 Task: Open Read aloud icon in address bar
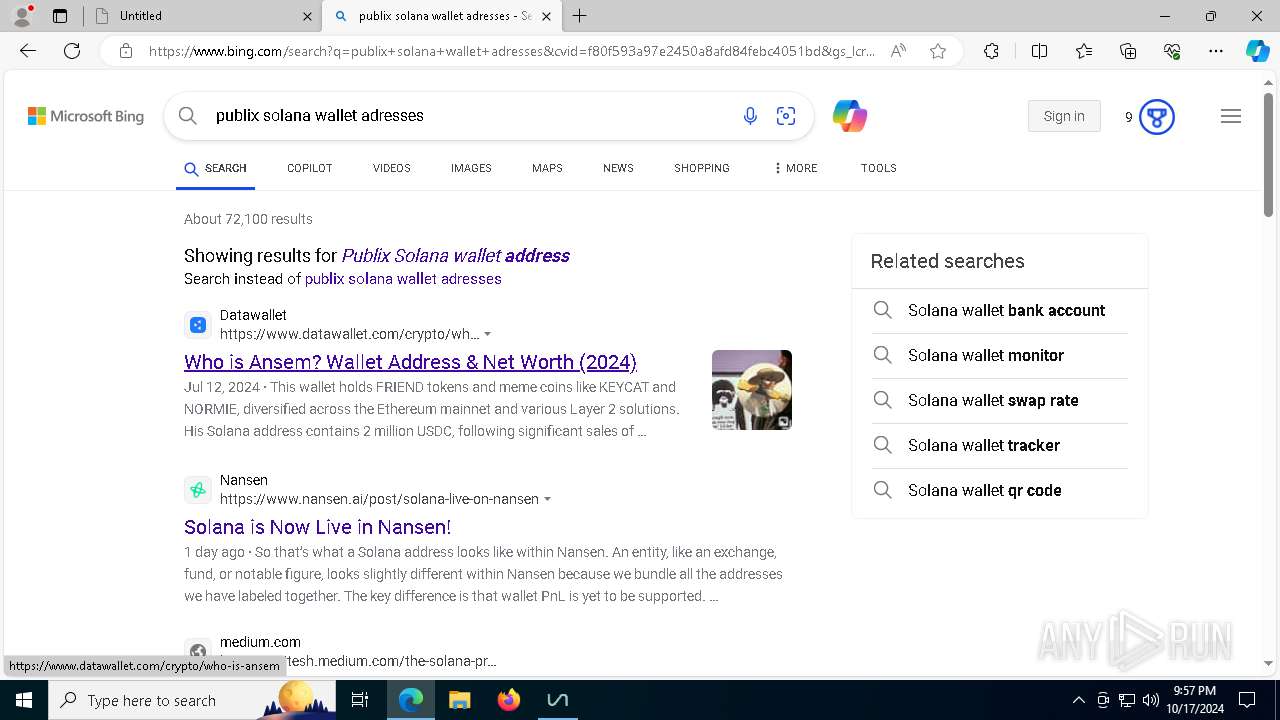coord(898,51)
